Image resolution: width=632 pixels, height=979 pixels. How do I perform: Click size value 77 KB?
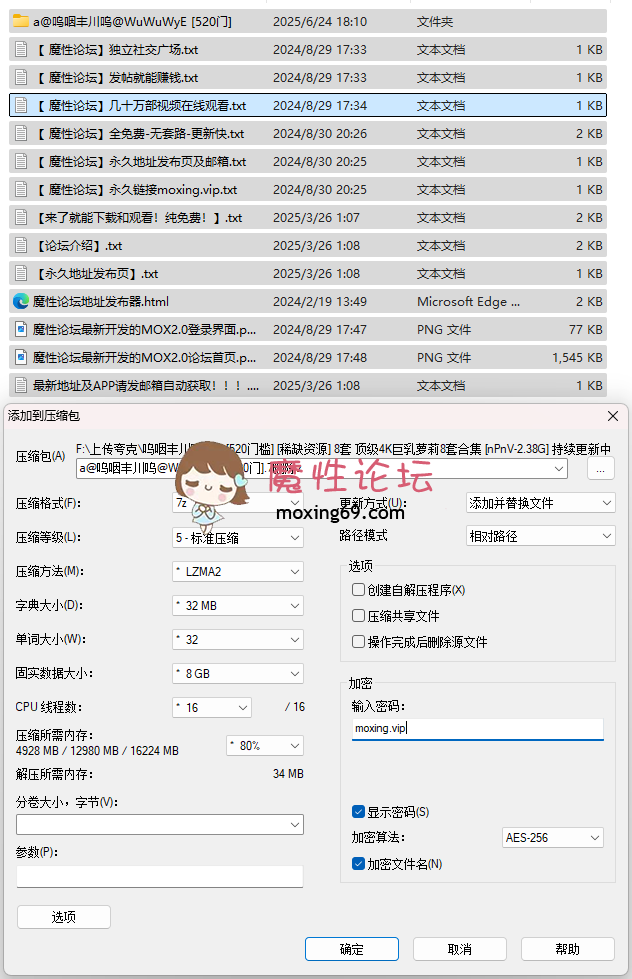coord(586,330)
